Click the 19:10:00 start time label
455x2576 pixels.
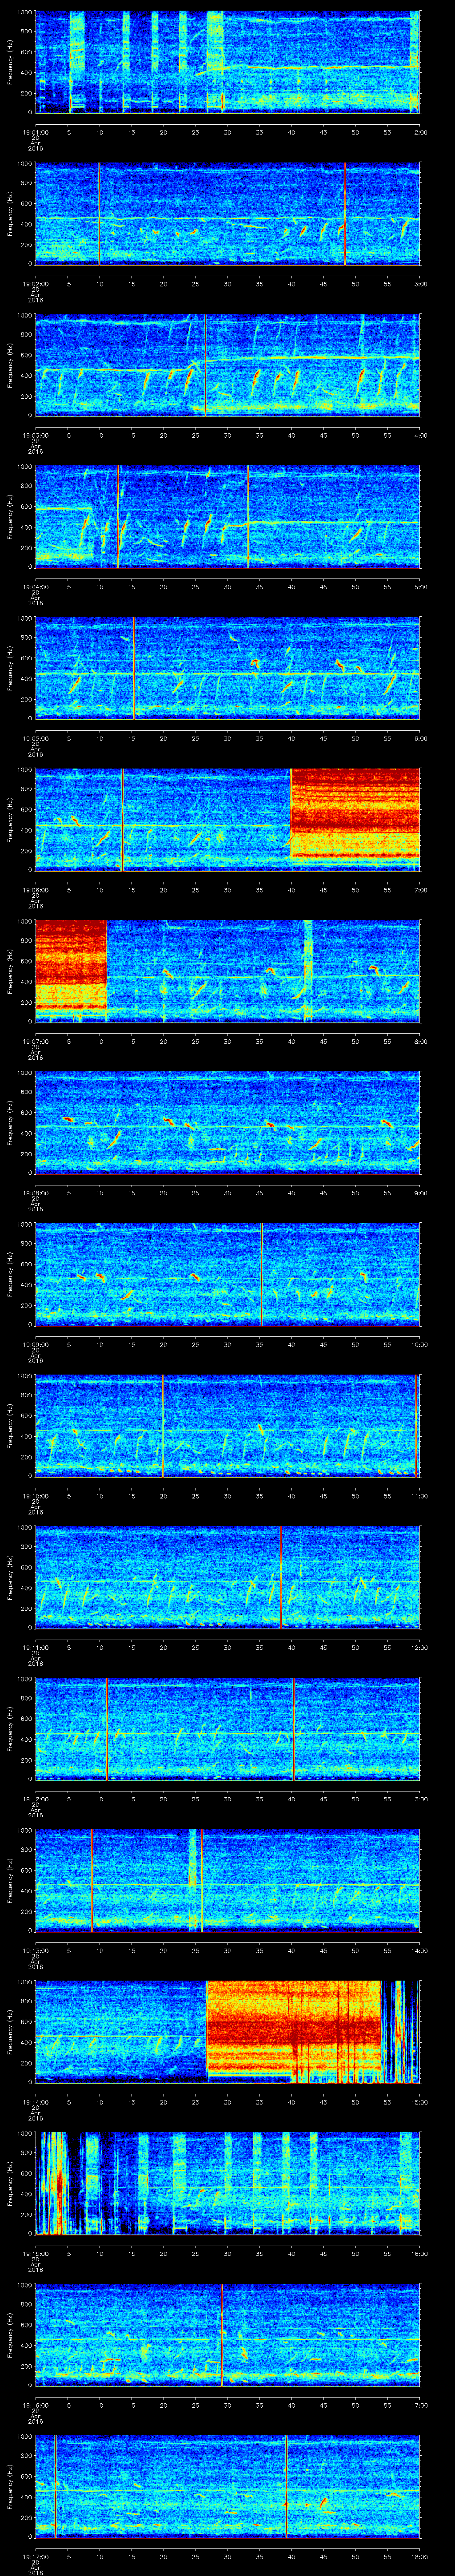pos(35,1495)
